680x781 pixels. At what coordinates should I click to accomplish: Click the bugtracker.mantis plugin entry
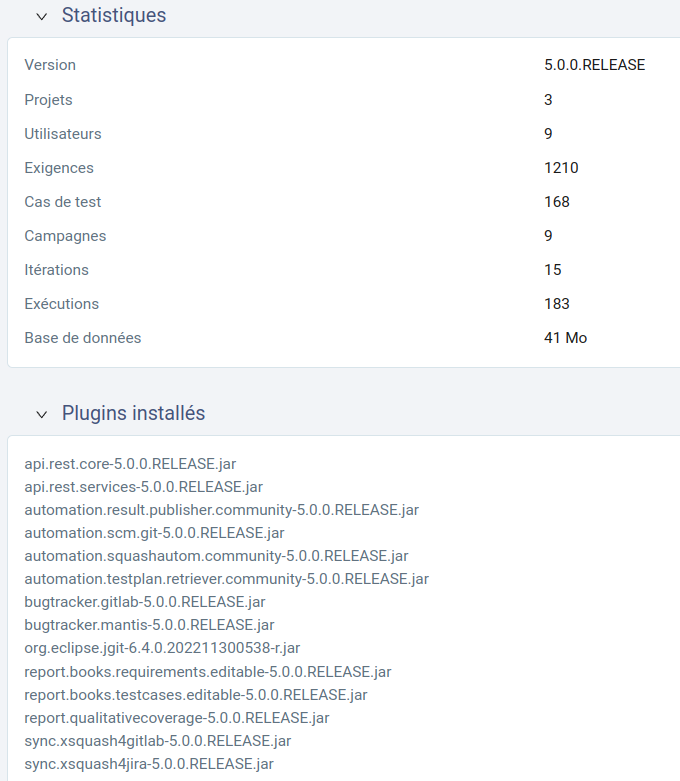(149, 625)
